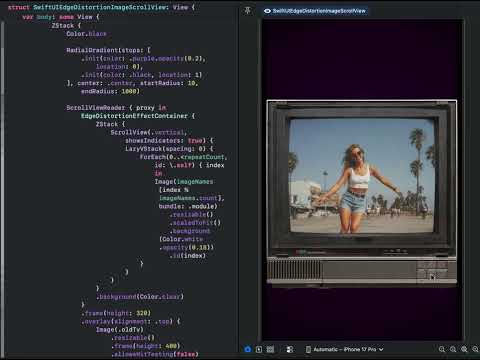Click the '.background(Color.clear)' line

point(140,297)
